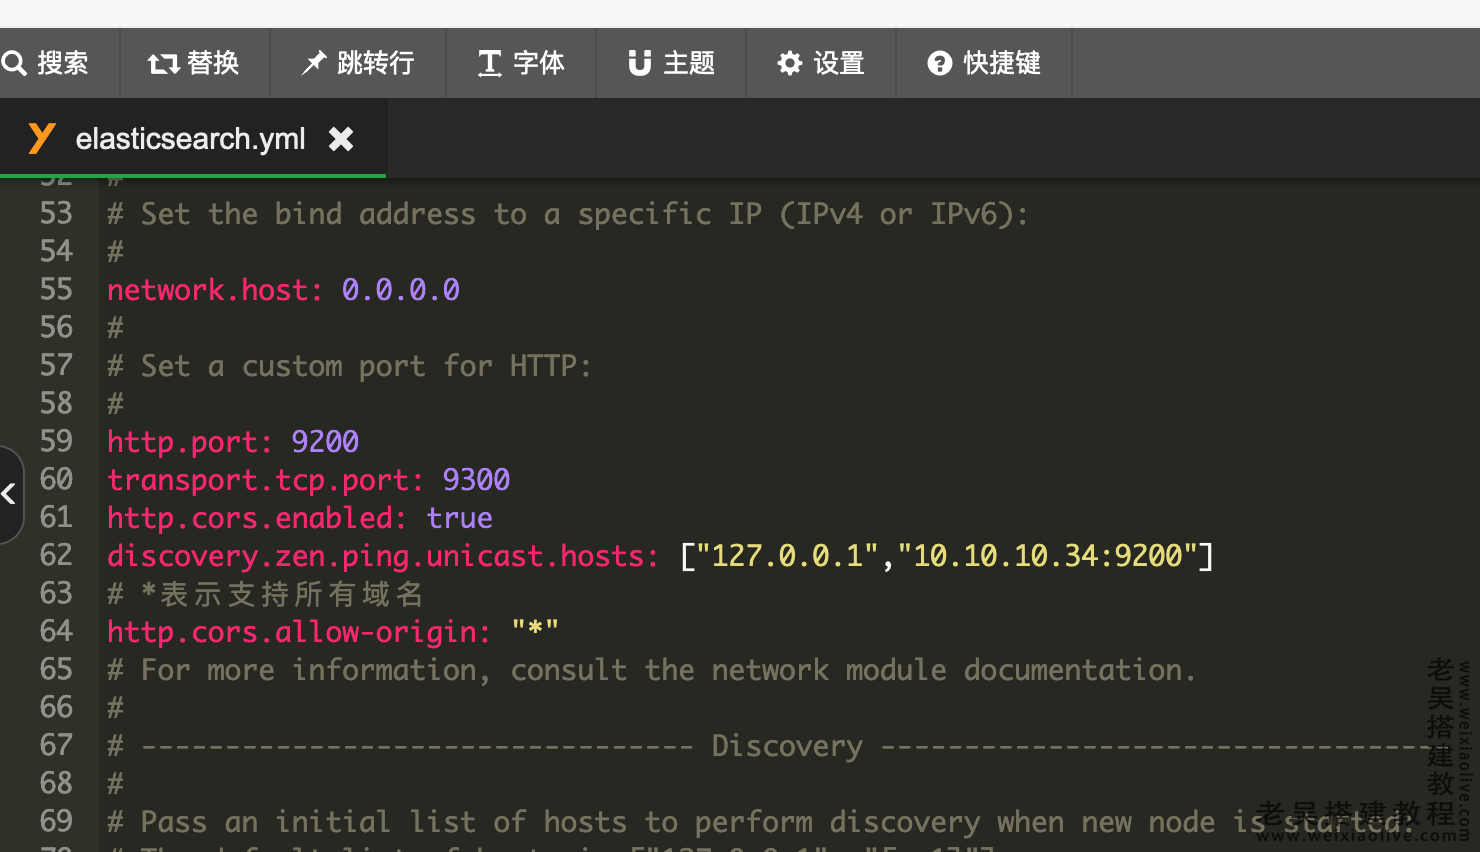
Task: Open the 字体 font settings
Action: pos(521,63)
